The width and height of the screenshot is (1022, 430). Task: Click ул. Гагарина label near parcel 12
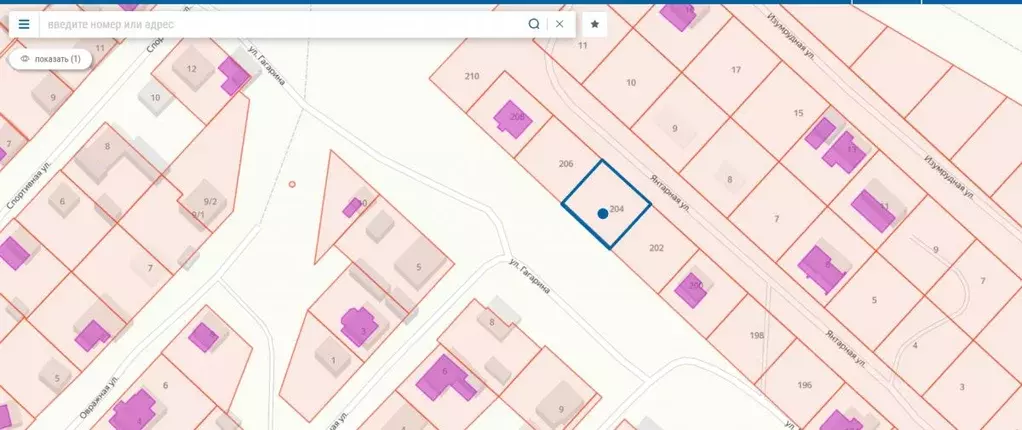pos(267,65)
